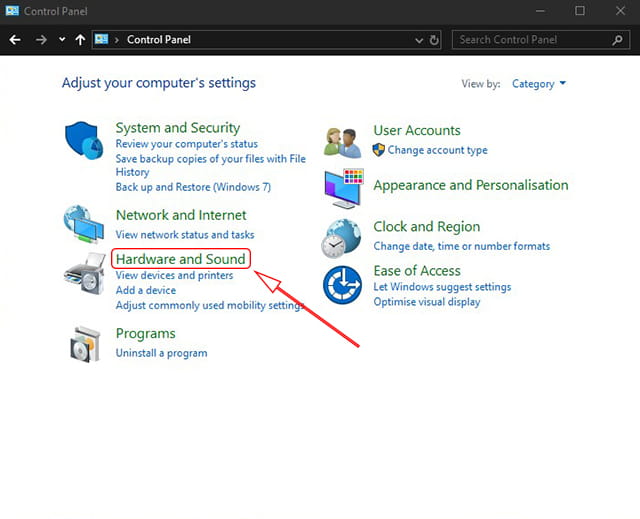Expand the breadcrumb chevron before Control Panel
This screenshot has height=519, width=640.
click(117, 40)
